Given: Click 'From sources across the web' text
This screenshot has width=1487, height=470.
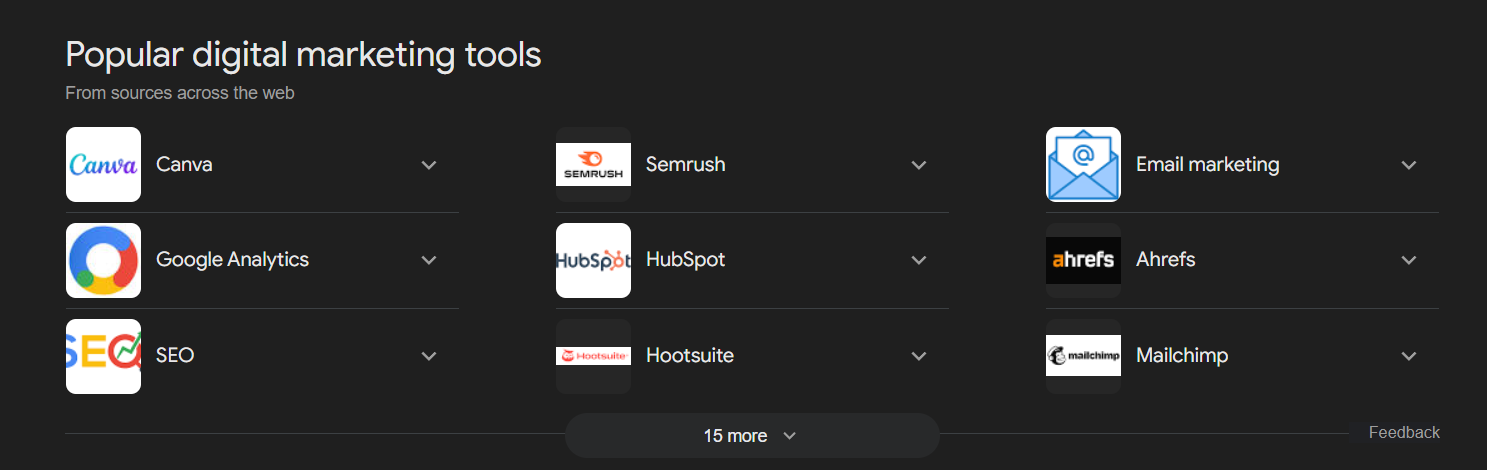Looking at the screenshot, I should [x=180, y=93].
